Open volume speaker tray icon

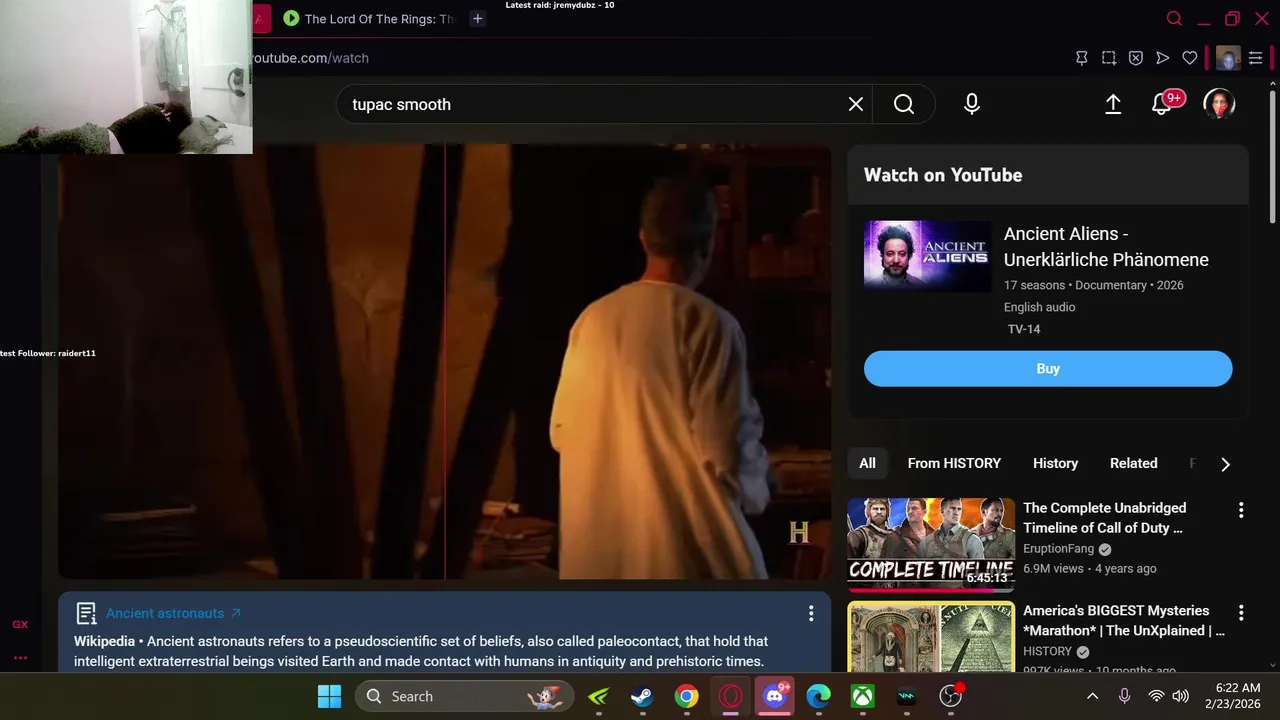pyautogui.click(x=1181, y=696)
